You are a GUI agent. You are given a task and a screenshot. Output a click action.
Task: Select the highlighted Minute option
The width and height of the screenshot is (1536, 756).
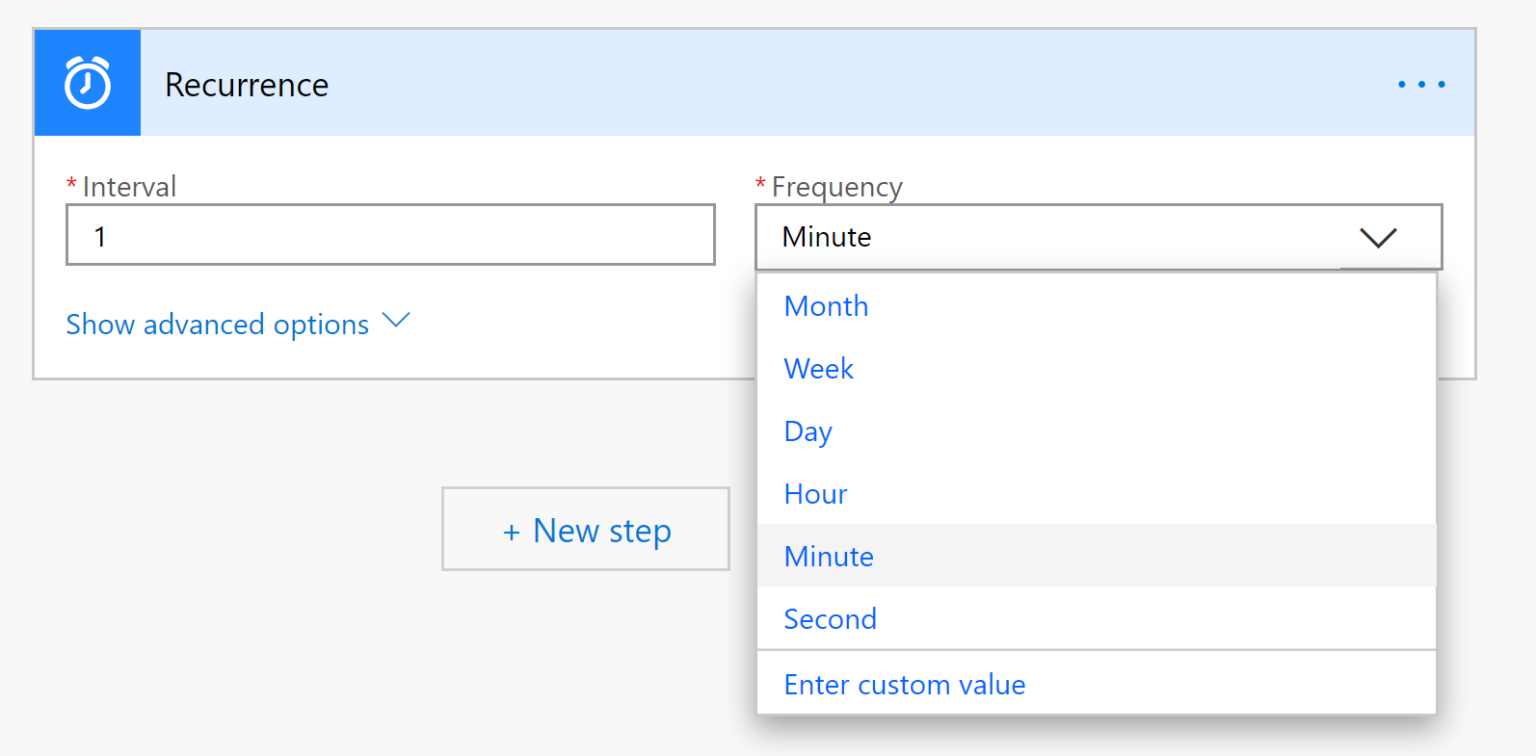828,556
